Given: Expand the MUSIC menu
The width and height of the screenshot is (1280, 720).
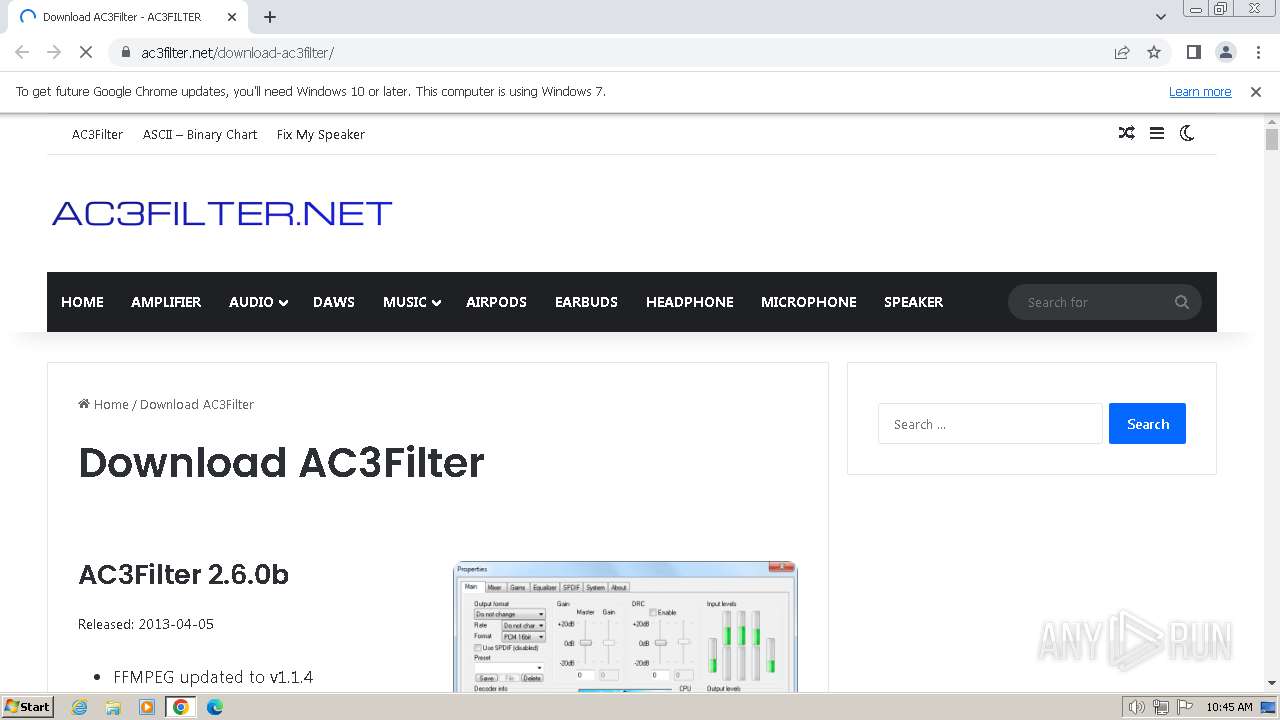Looking at the screenshot, I should 412,302.
